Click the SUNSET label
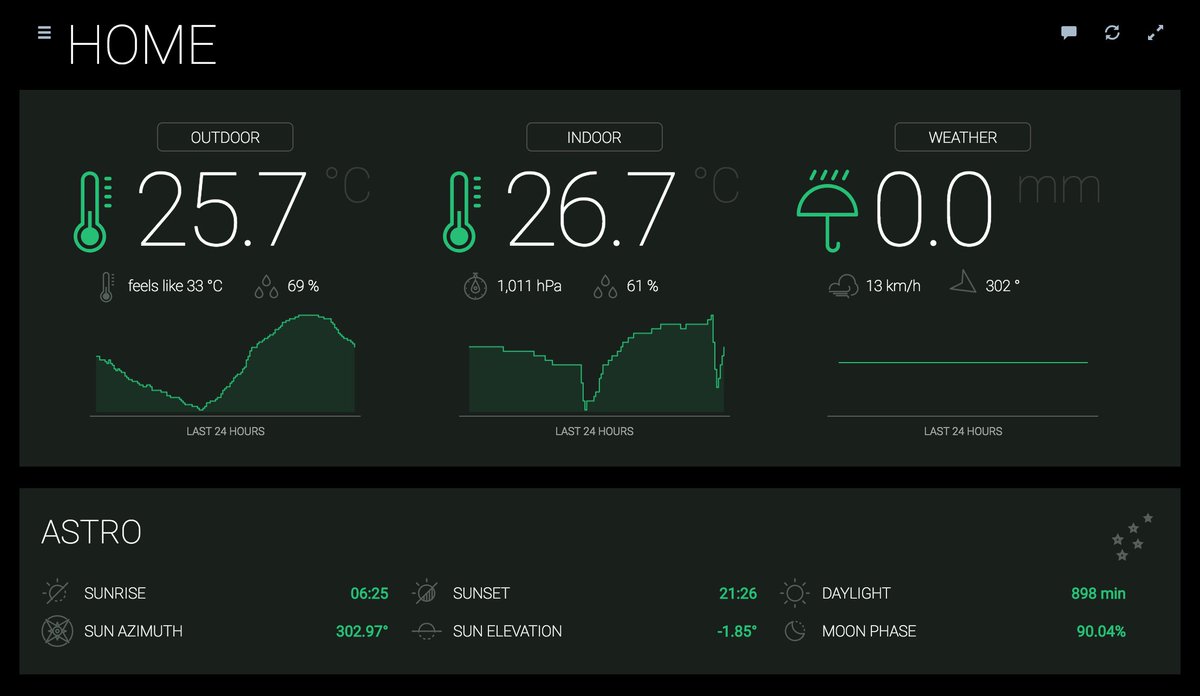1200x696 pixels. (481, 593)
